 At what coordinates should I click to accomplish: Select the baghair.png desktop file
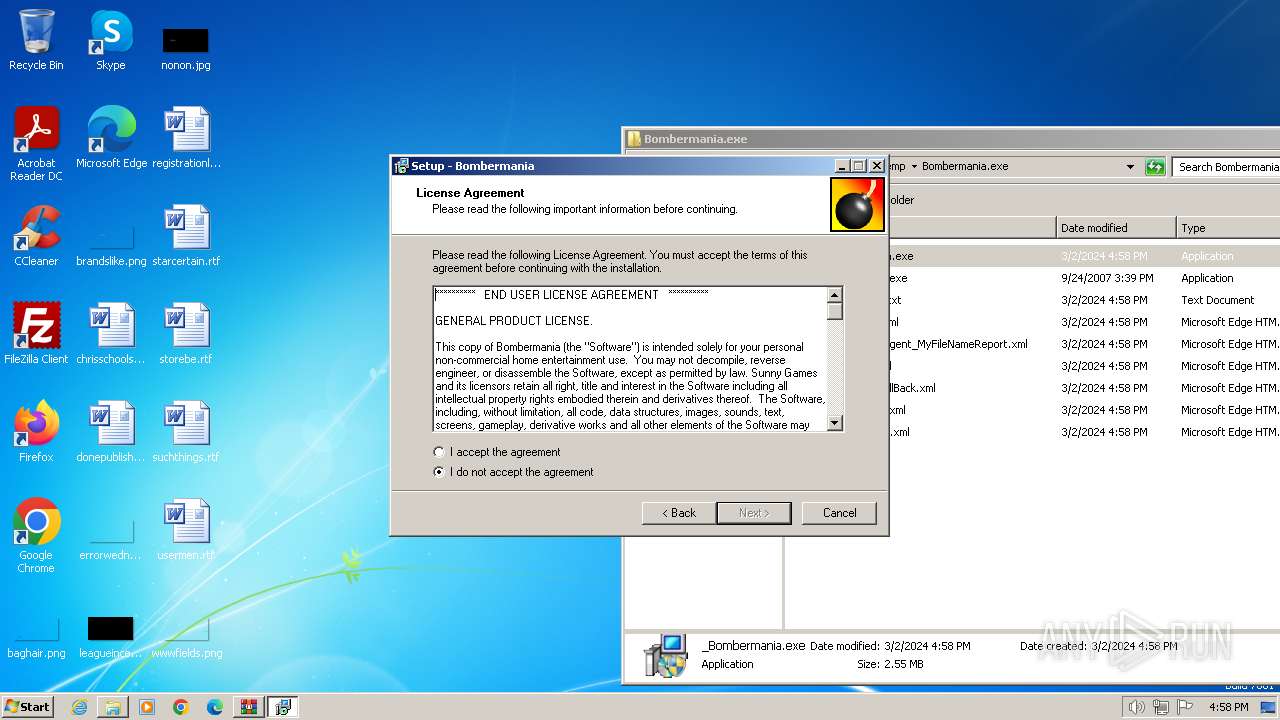coord(36,638)
